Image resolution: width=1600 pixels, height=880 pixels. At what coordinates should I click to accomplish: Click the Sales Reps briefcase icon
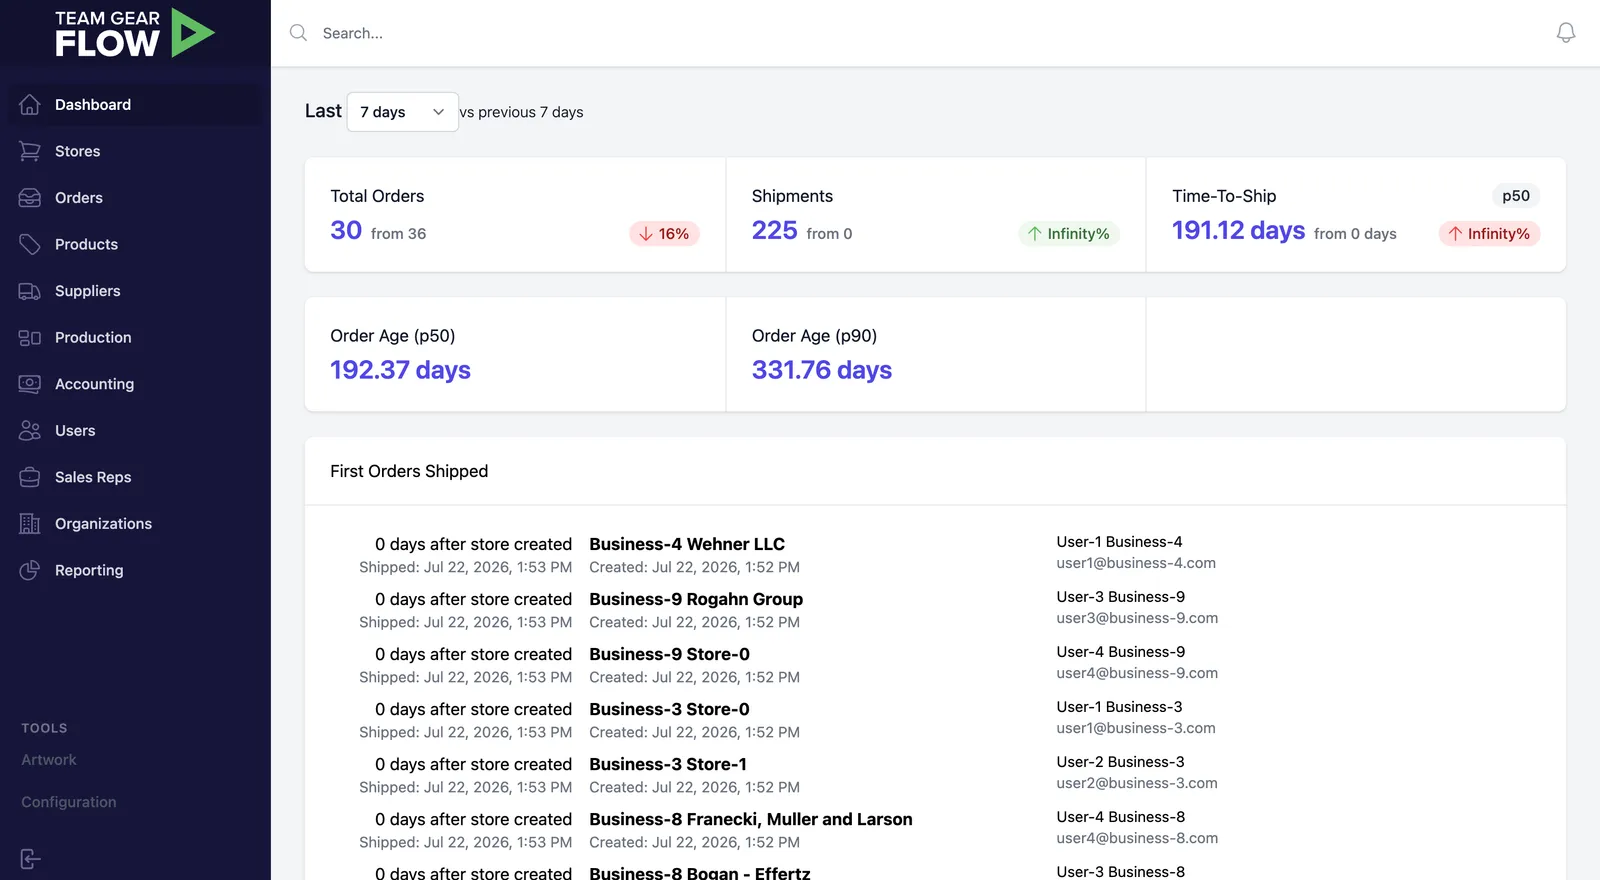pos(30,477)
